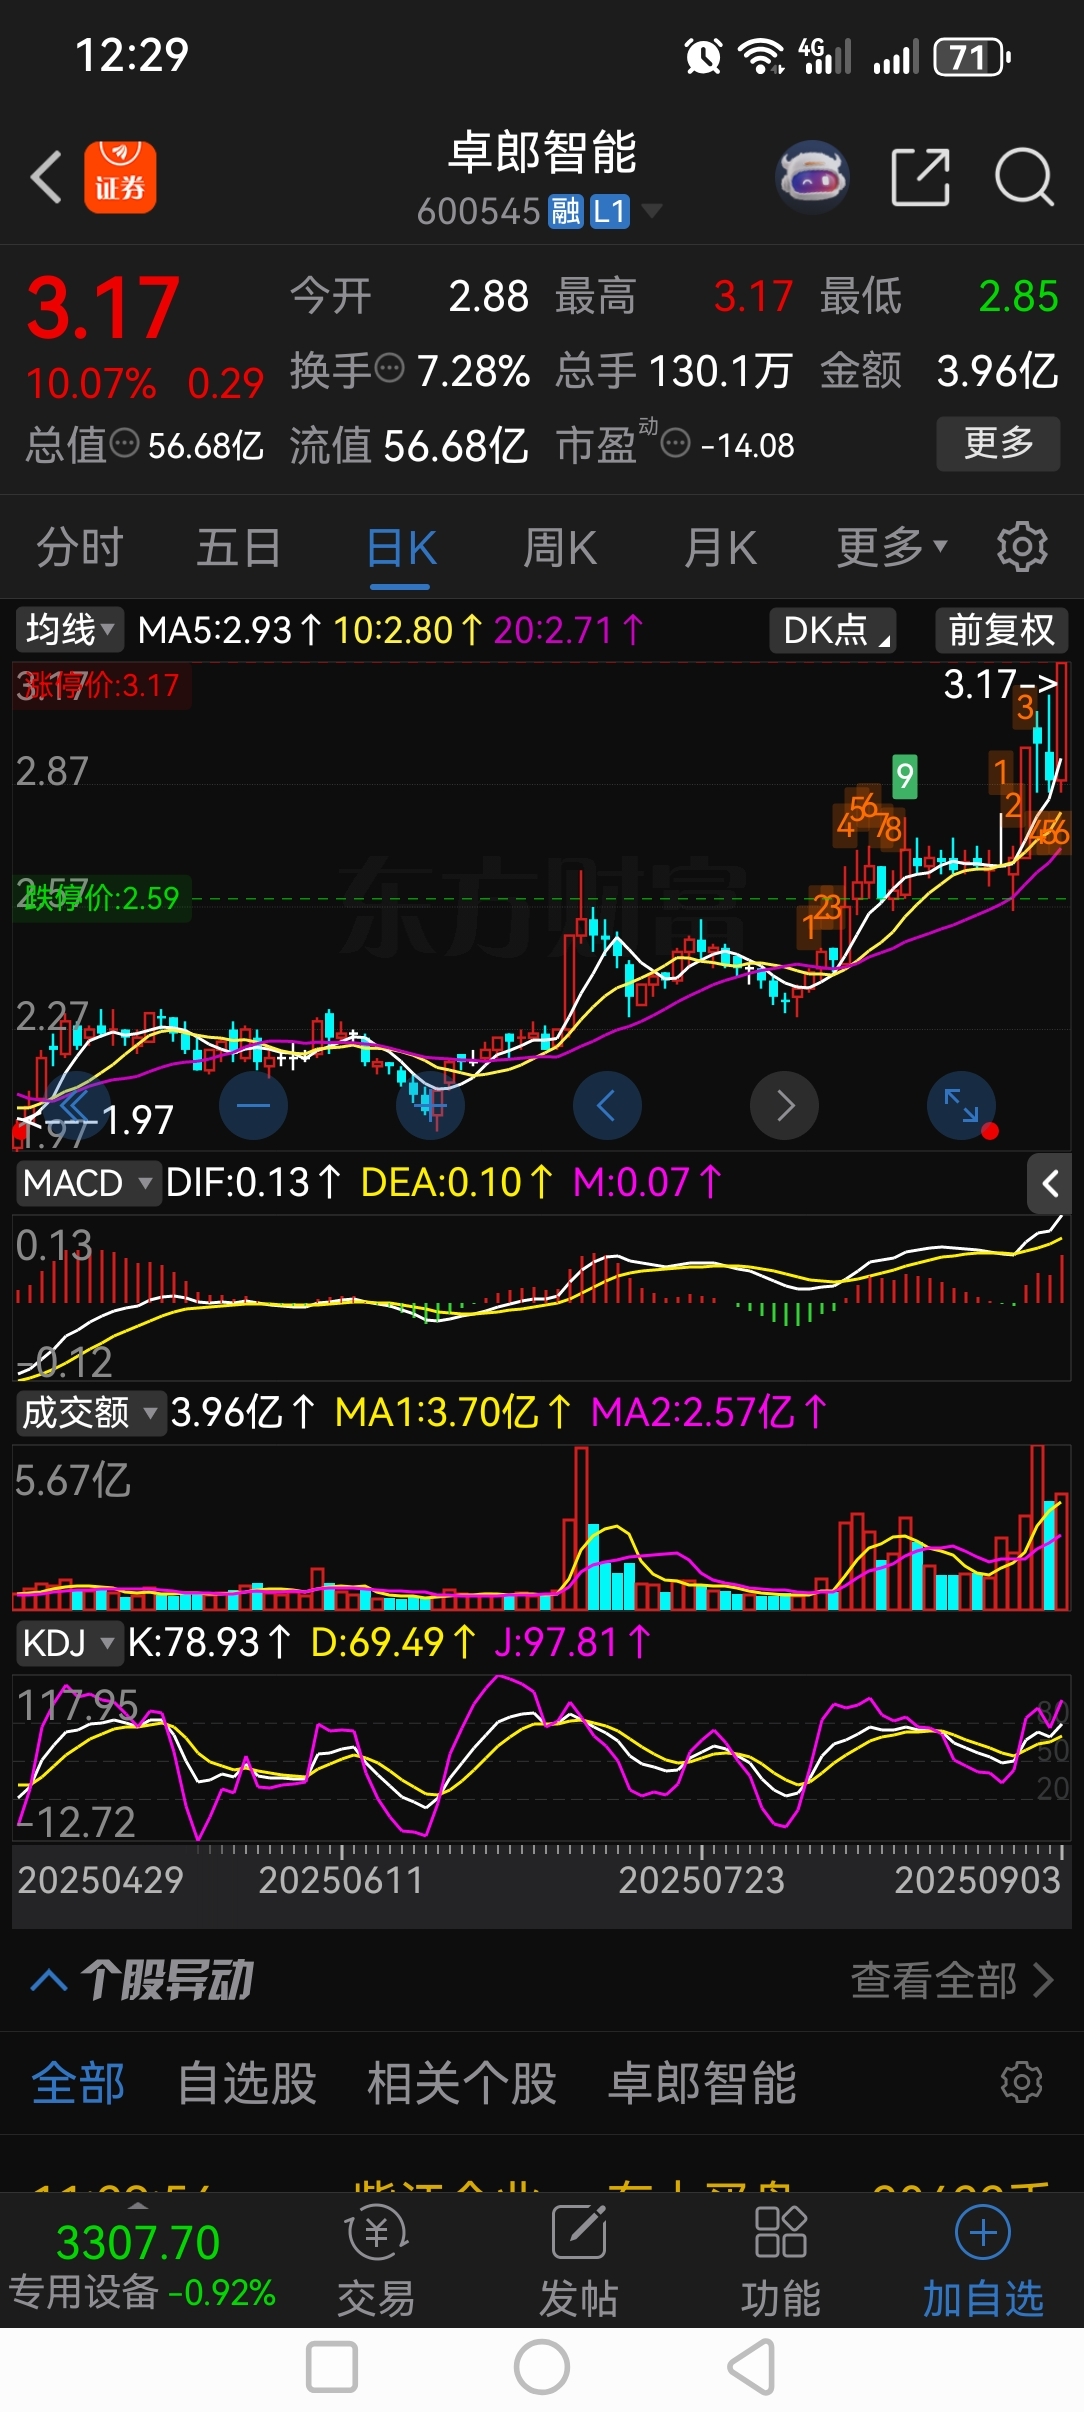Collapse the 个股异动 section
Viewport: 1084px width, 2412px height.
pyautogui.click(x=48, y=1980)
